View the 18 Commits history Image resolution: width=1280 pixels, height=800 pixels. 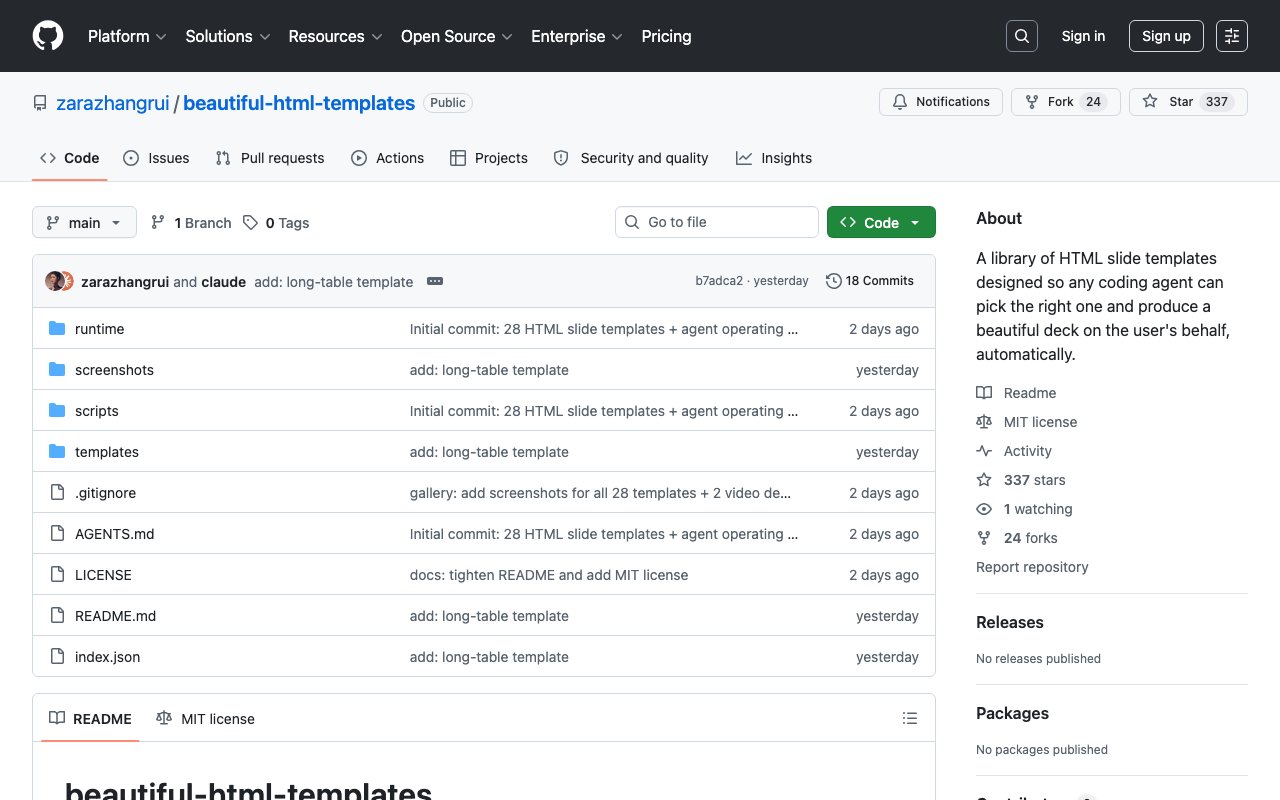[870, 281]
